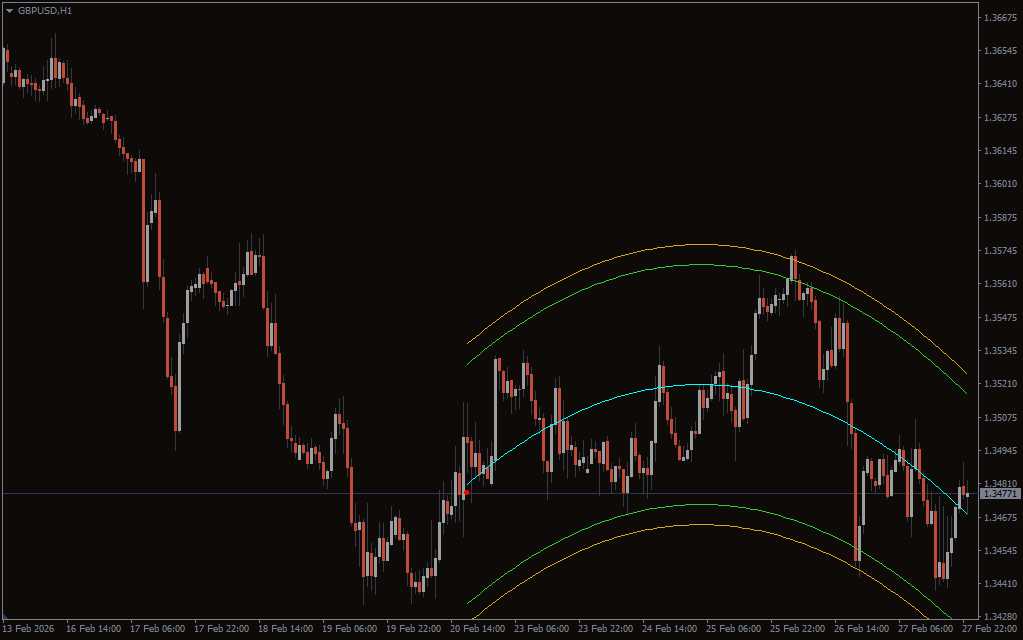
Task: Click the 1.36675 price scale label
Action: click(999, 18)
